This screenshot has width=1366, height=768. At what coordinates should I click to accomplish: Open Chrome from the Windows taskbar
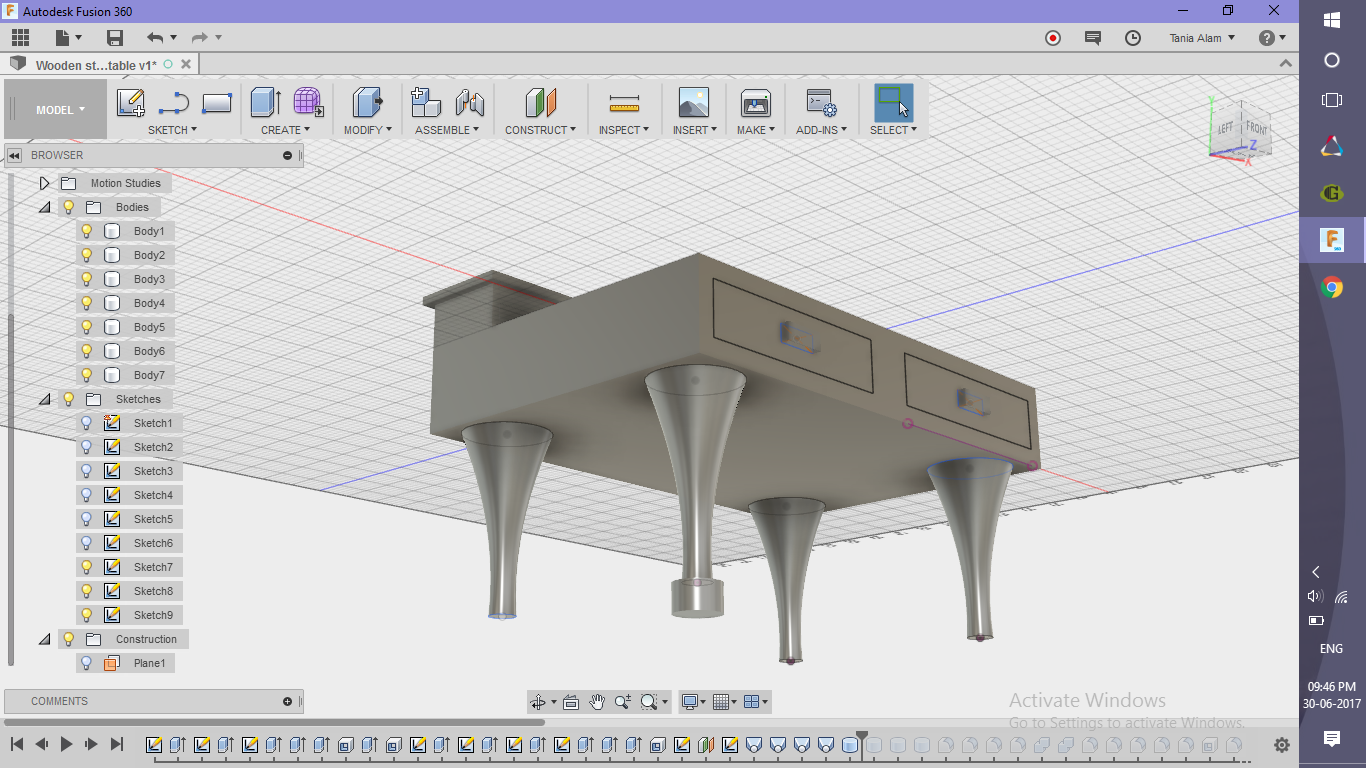1332,288
